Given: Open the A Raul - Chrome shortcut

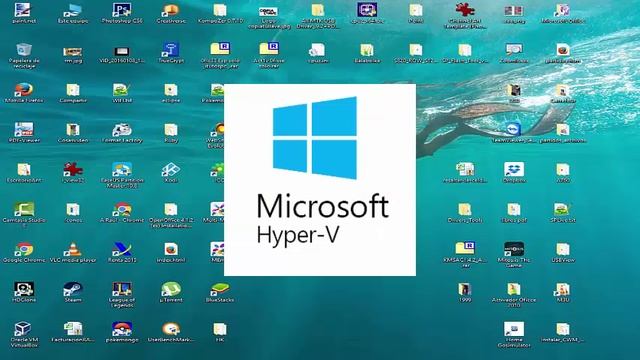Looking at the screenshot, I should coord(122,212).
